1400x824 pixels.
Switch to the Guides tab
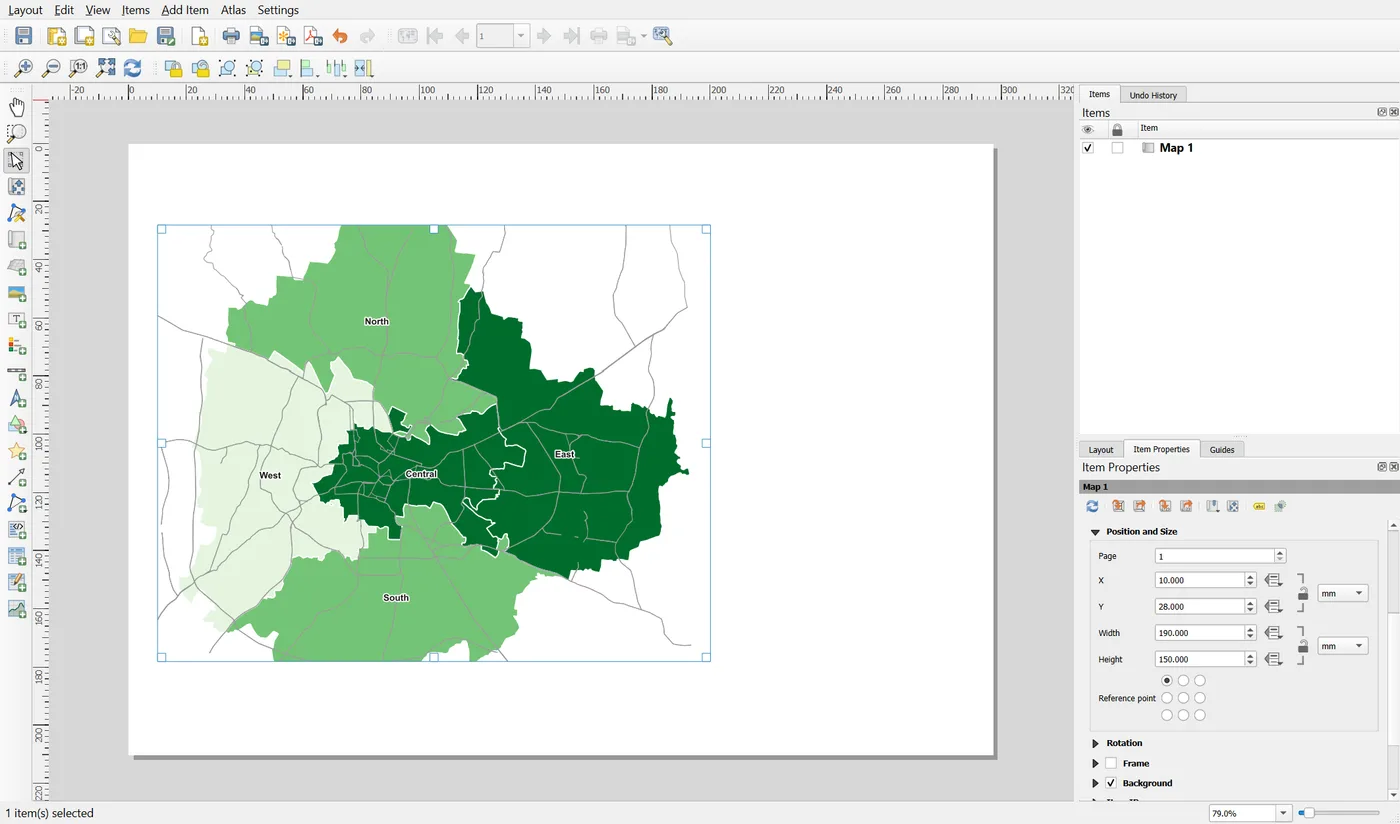click(x=1222, y=449)
